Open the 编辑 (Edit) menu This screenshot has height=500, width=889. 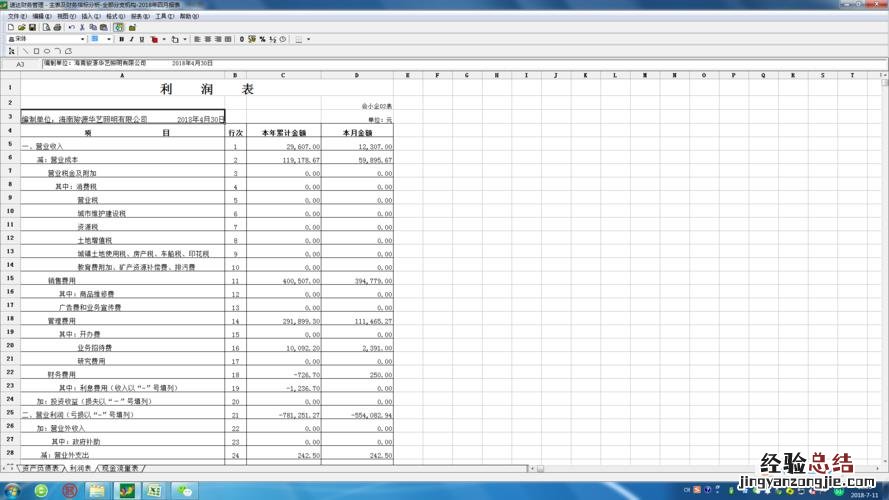point(41,16)
